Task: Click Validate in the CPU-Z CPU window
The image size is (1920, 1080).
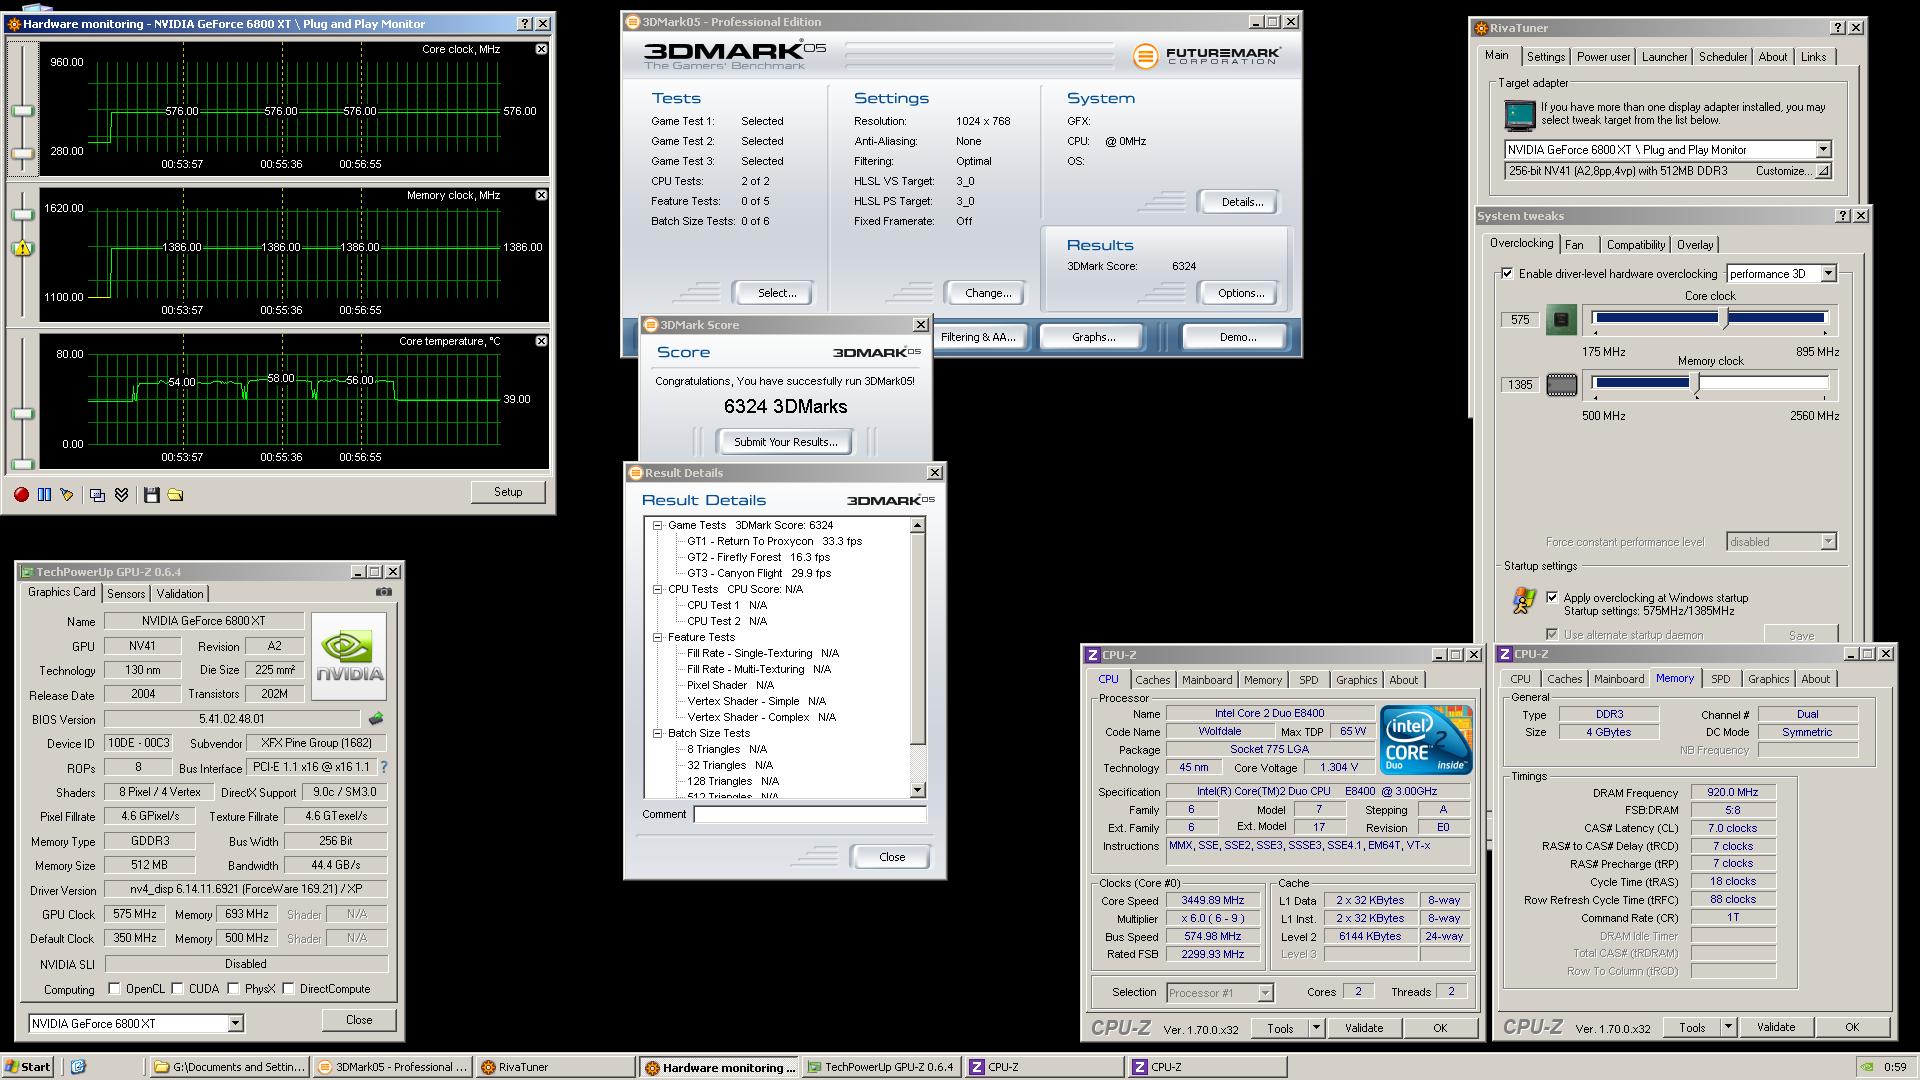Action: [x=1363, y=1028]
